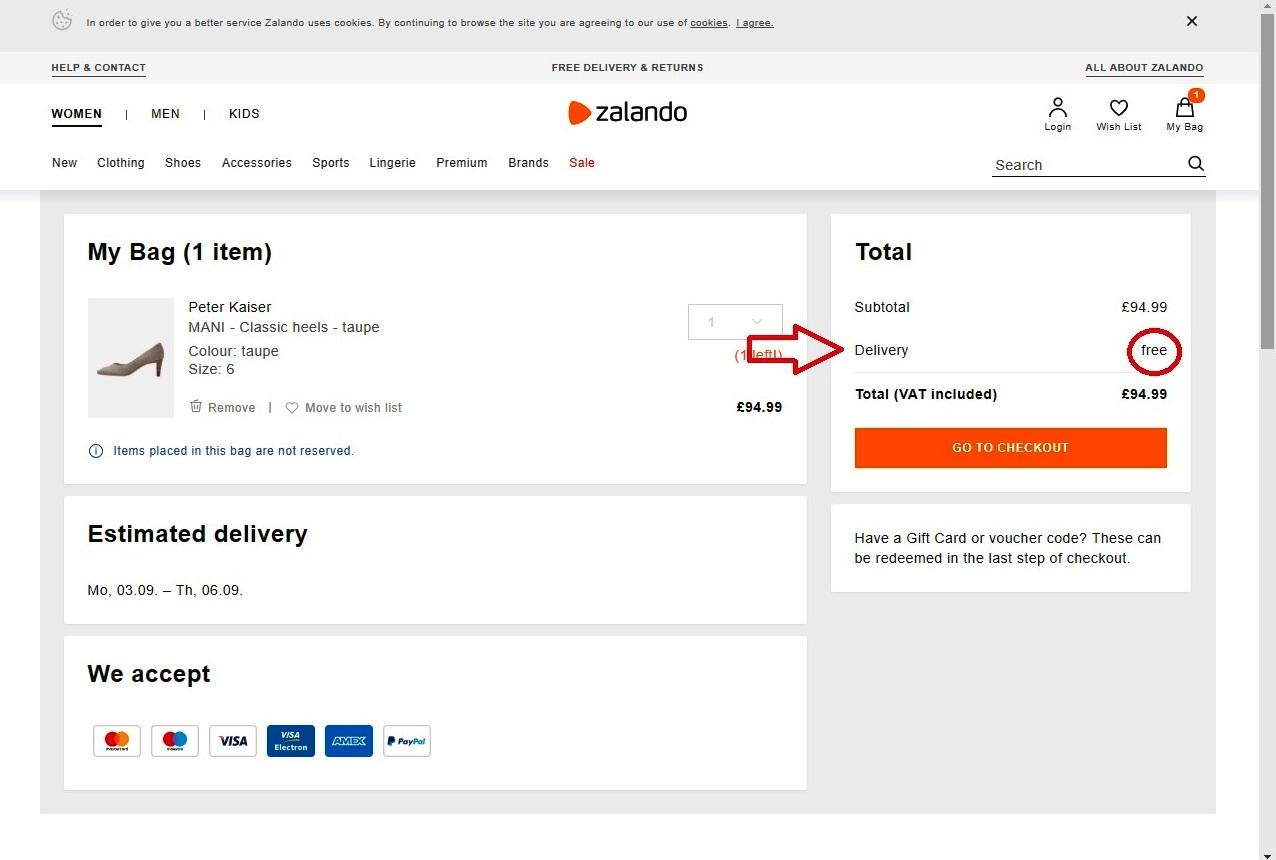Open the Clothing menu category
The image size is (1276, 860).
121,163
